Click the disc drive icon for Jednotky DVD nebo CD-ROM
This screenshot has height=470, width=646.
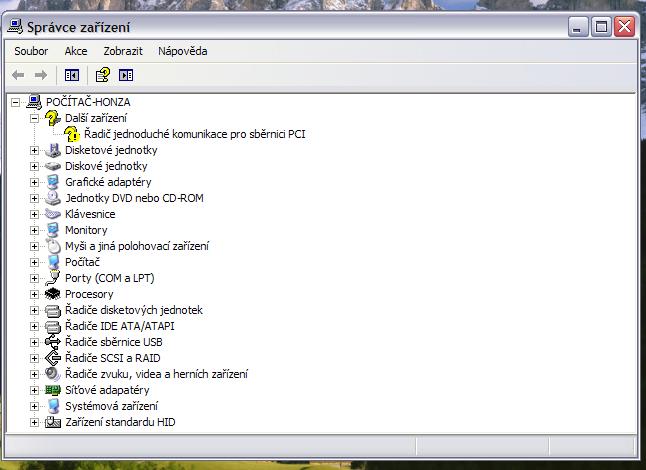click(53, 198)
